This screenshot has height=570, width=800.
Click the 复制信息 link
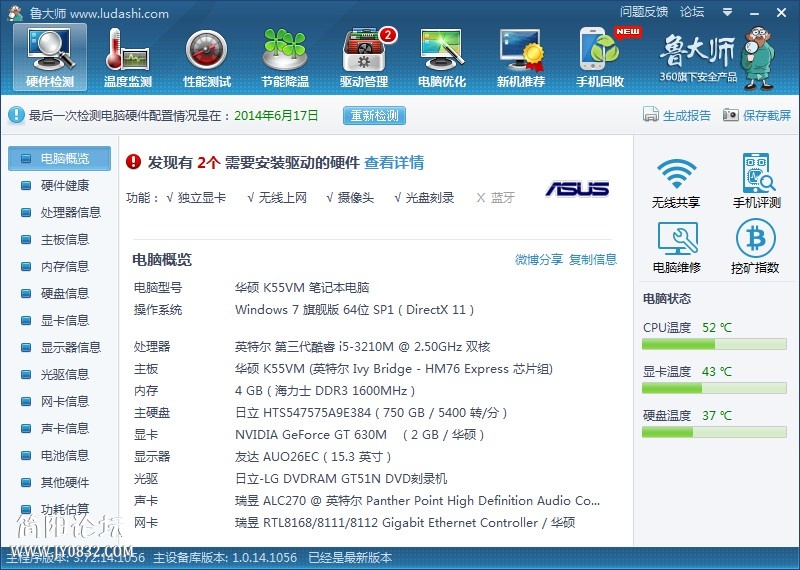click(593, 260)
